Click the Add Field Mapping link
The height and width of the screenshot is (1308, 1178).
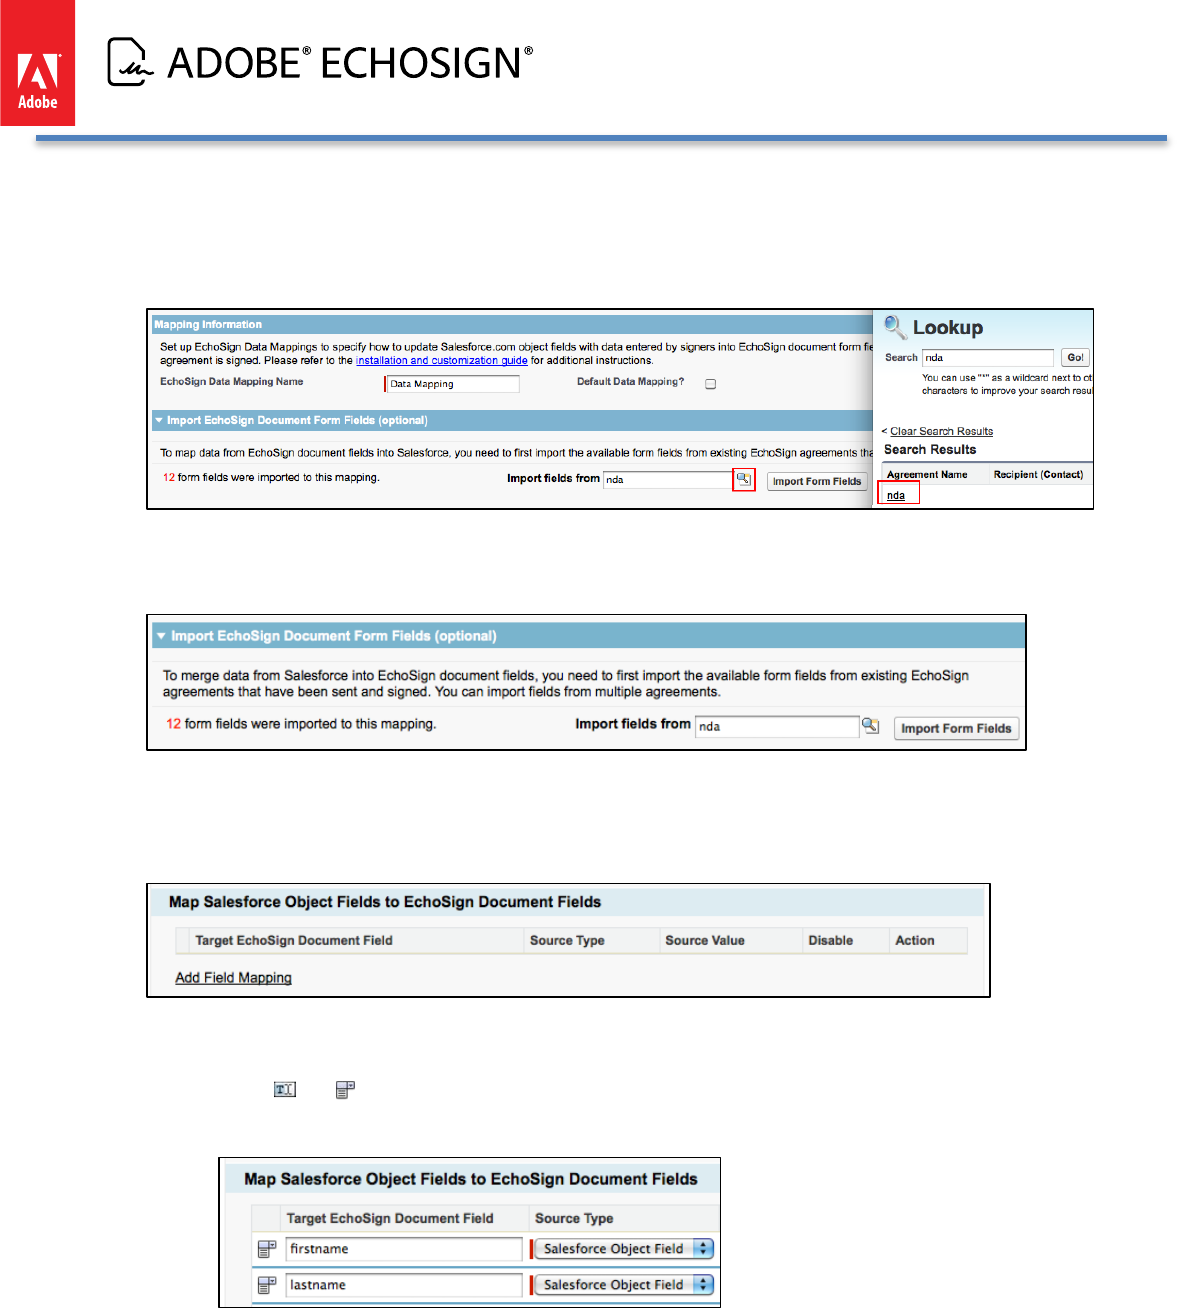[234, 978]
